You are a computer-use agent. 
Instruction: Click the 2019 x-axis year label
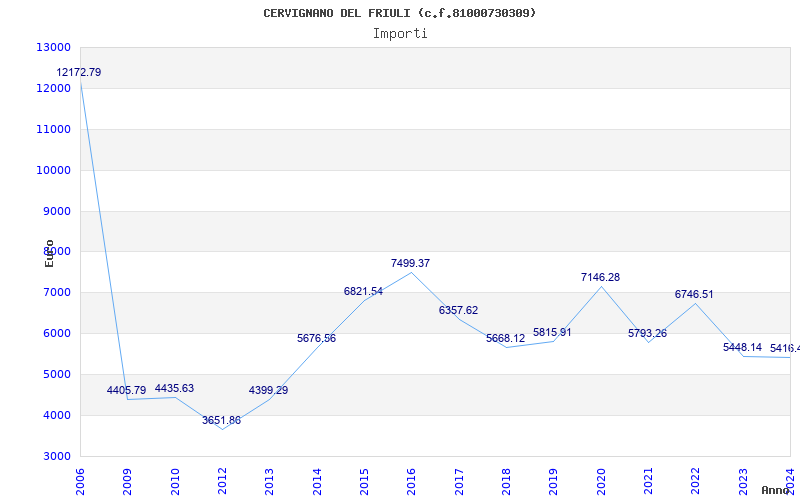(554, 482)
